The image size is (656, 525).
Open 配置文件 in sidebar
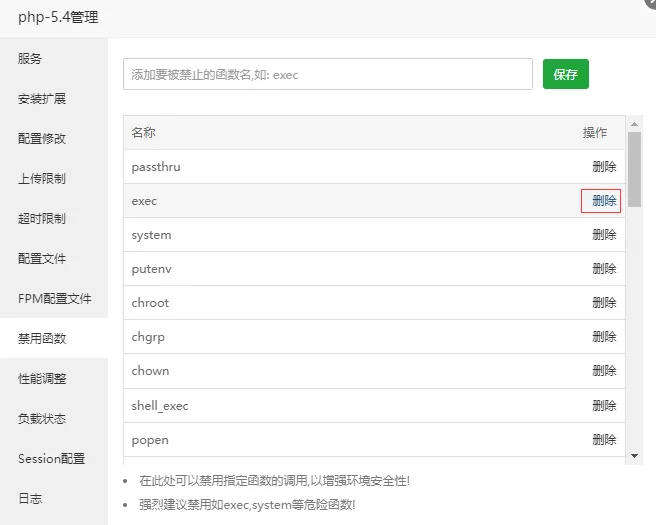point(42,259)
